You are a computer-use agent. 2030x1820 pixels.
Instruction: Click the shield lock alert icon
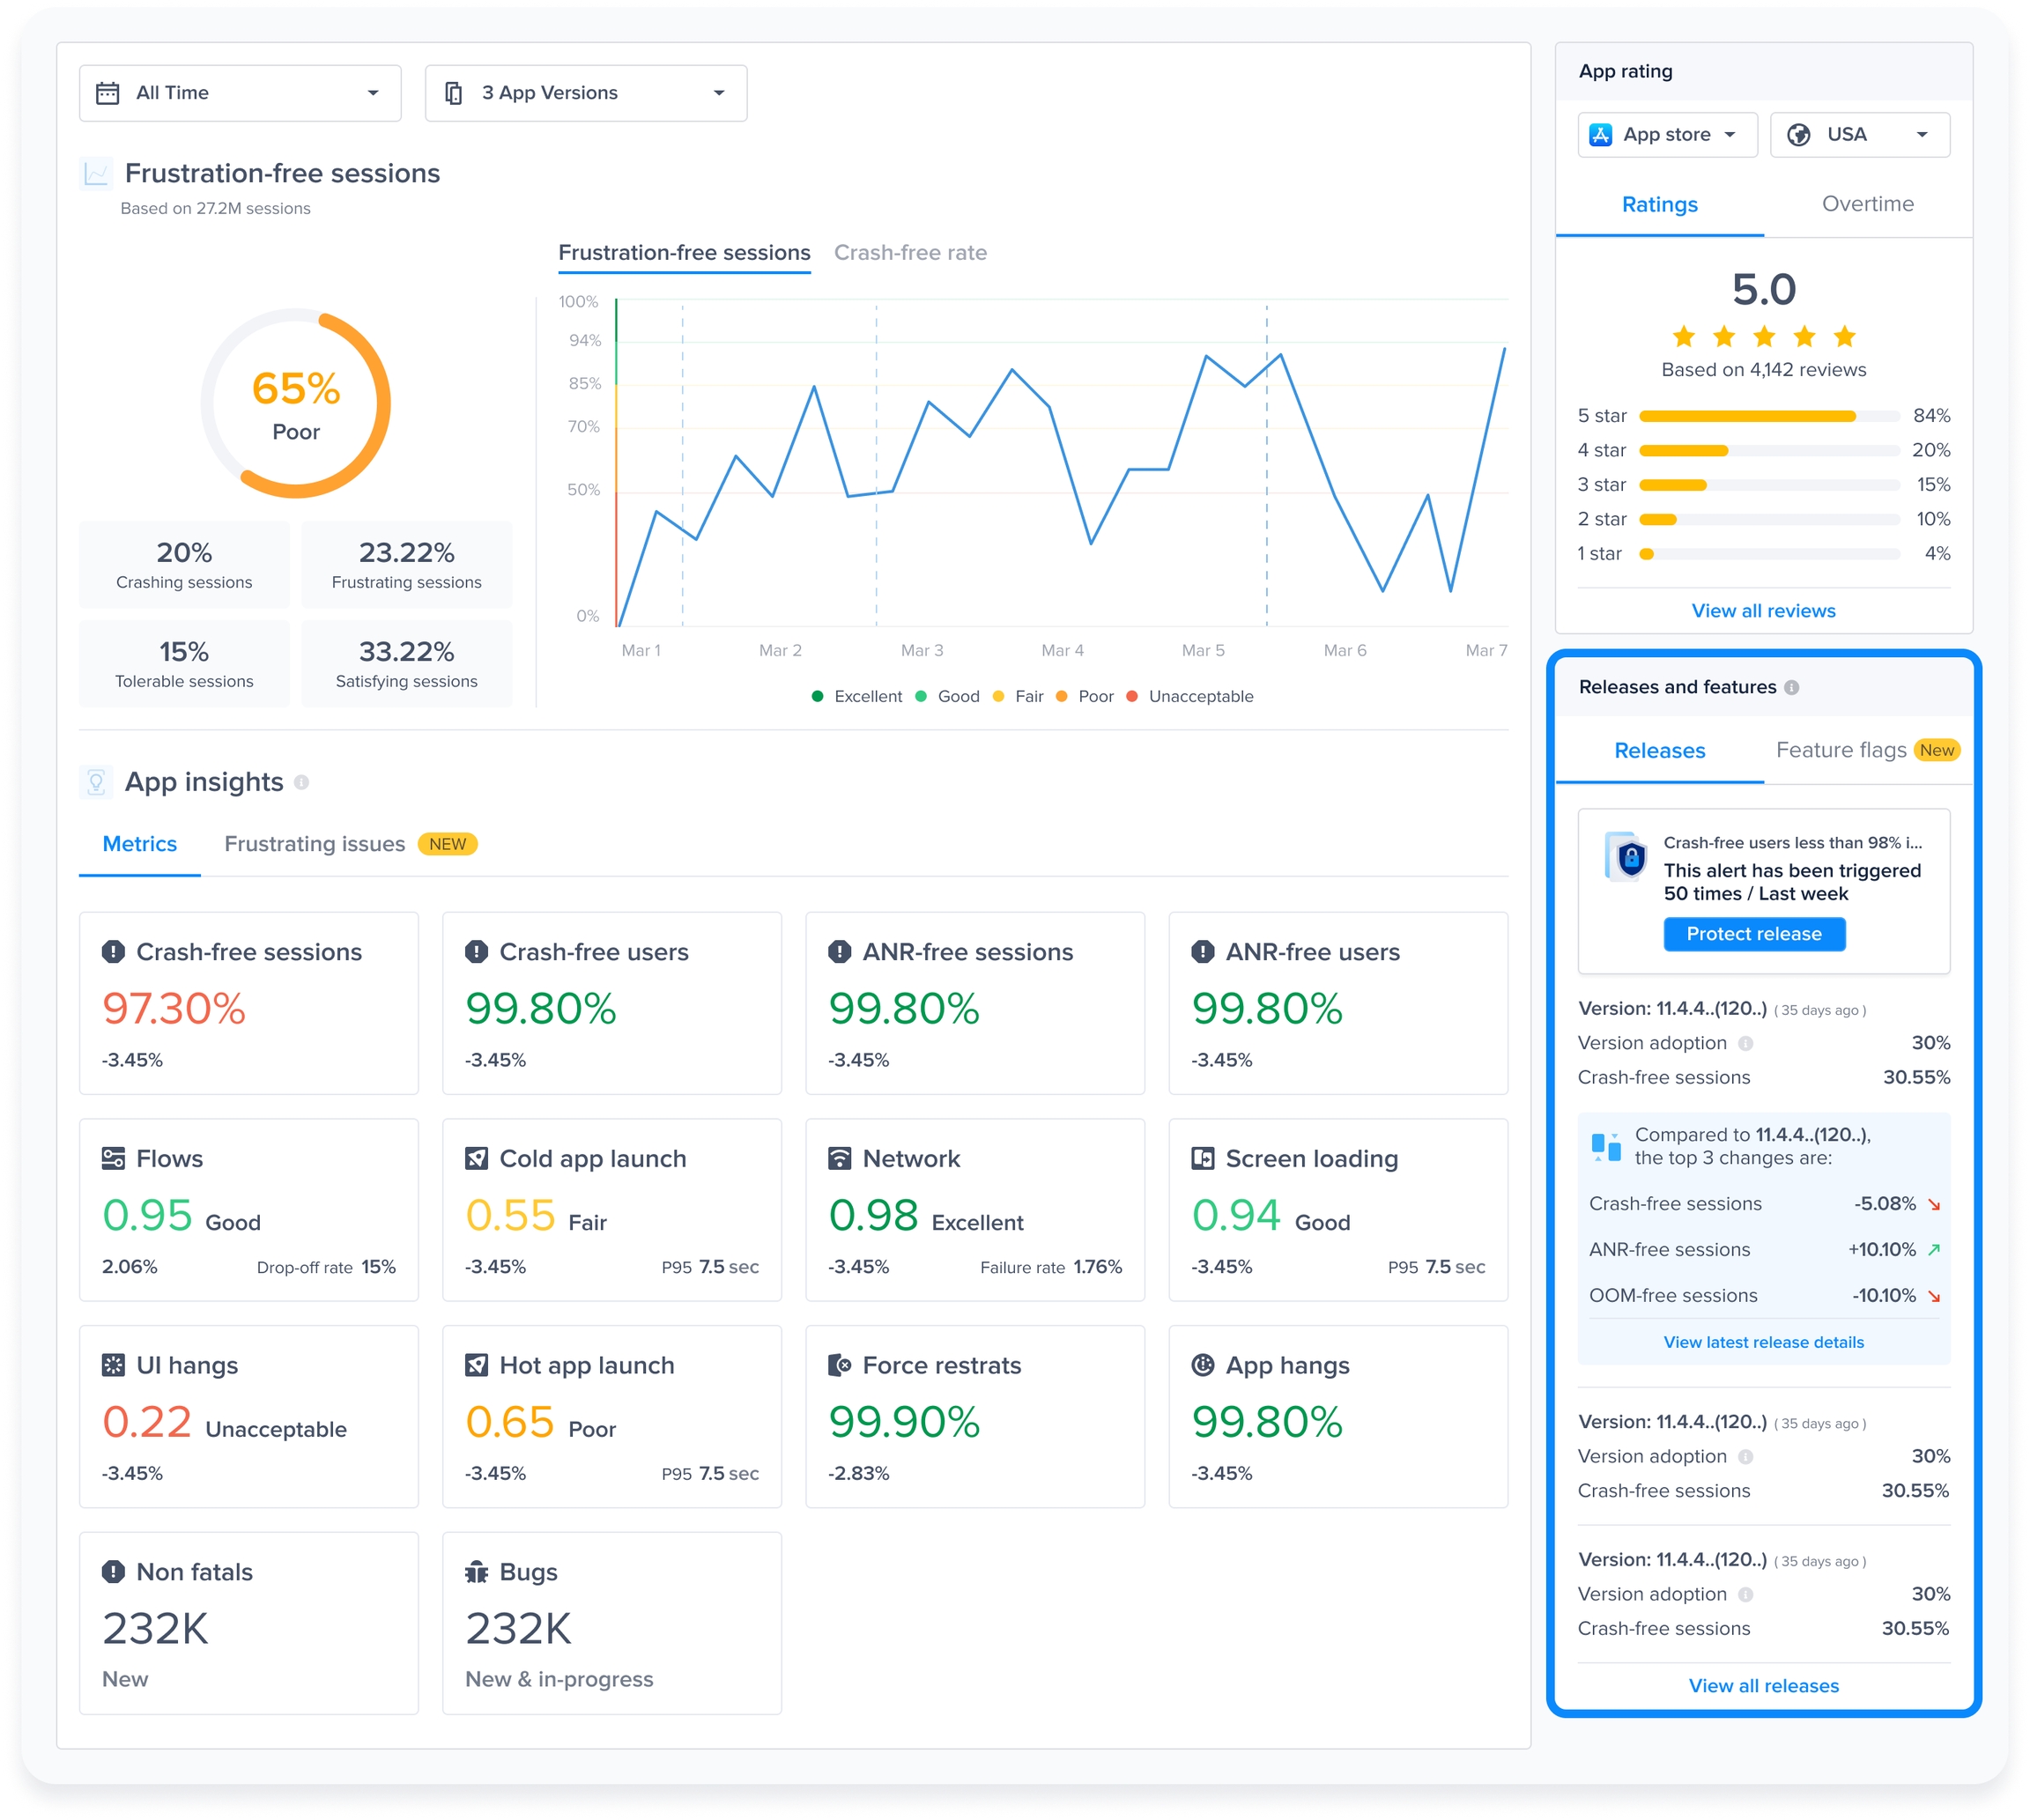(x=1630, y=857)
